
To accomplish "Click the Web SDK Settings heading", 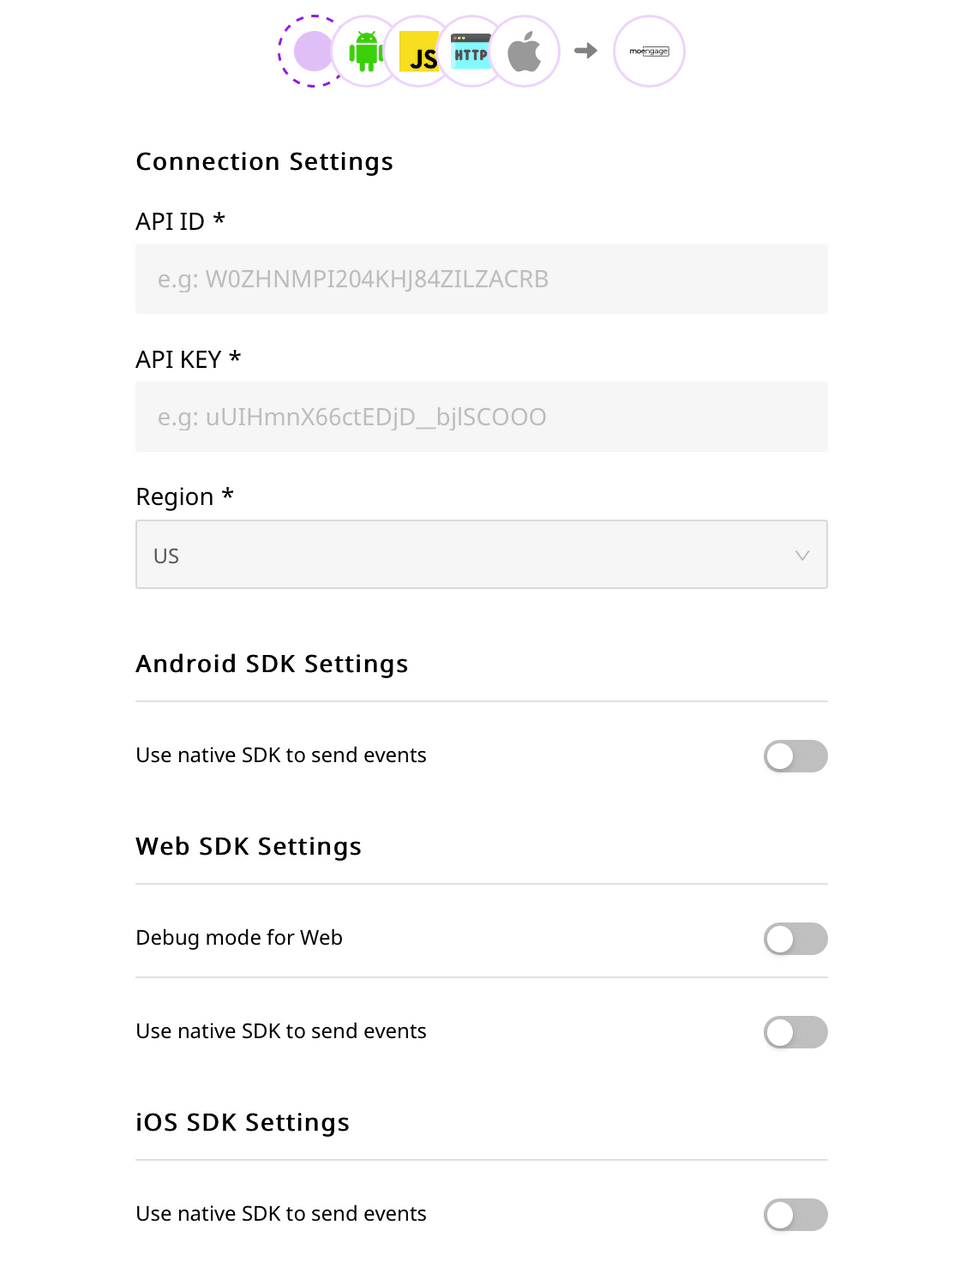I will click(248, 845).
